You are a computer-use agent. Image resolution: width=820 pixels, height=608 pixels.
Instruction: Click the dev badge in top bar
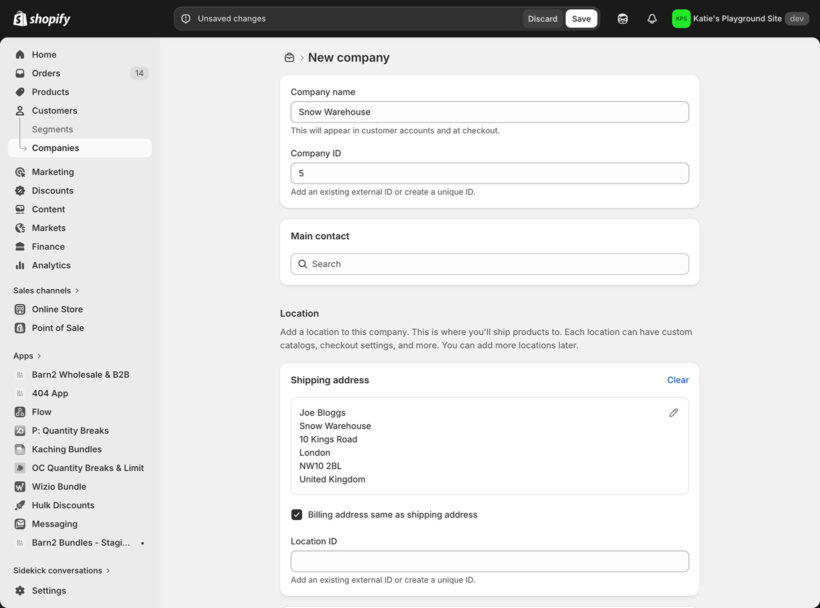[x=797, y=19]
